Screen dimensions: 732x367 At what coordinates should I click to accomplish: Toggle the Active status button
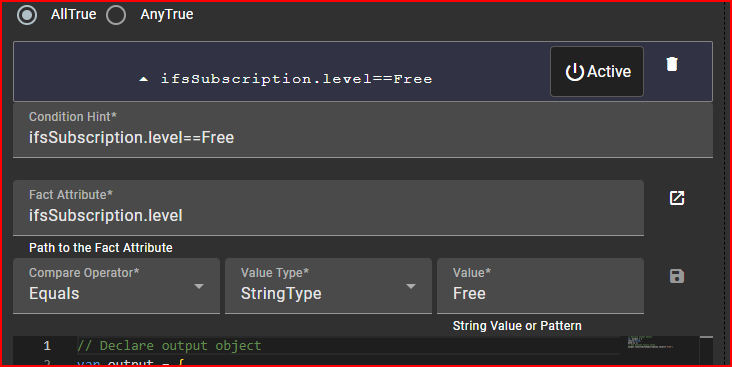click(597, 71)
